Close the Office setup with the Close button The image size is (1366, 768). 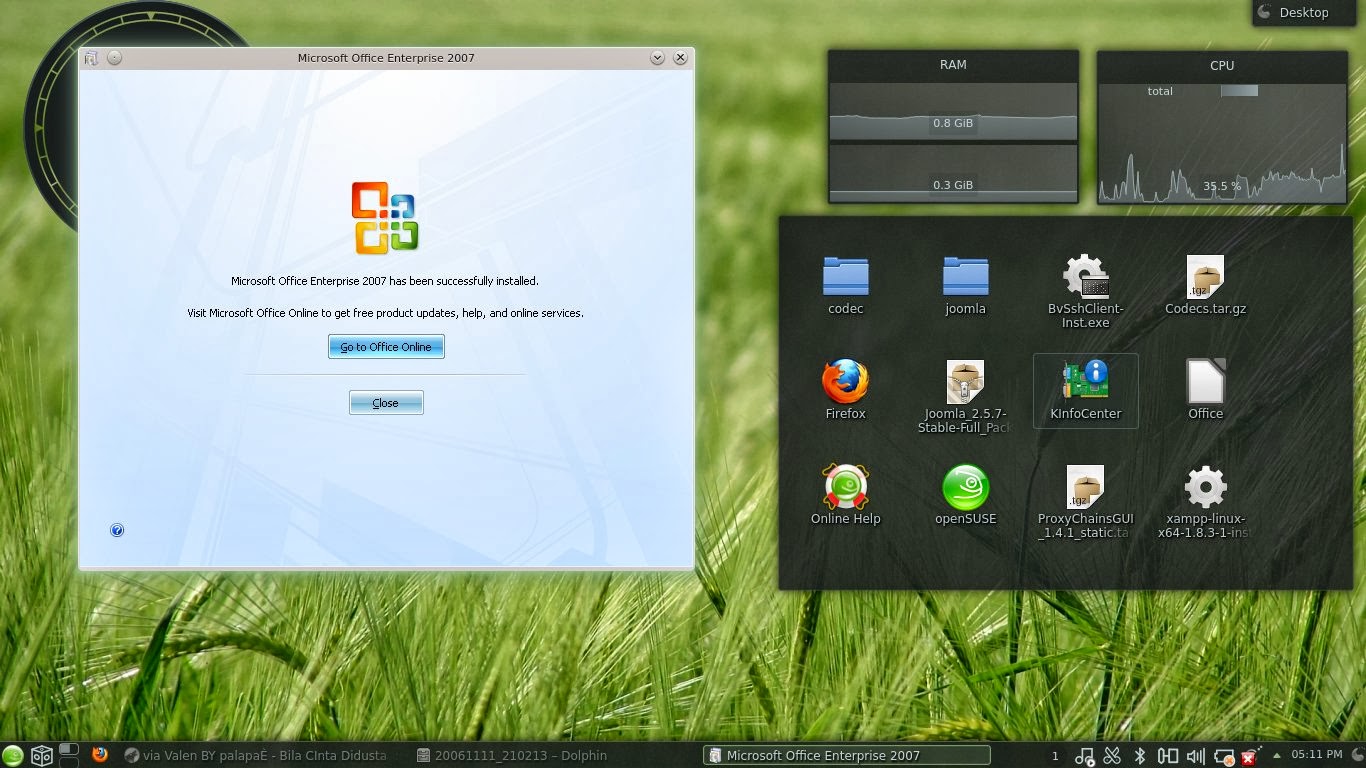[x=386, y=402]
